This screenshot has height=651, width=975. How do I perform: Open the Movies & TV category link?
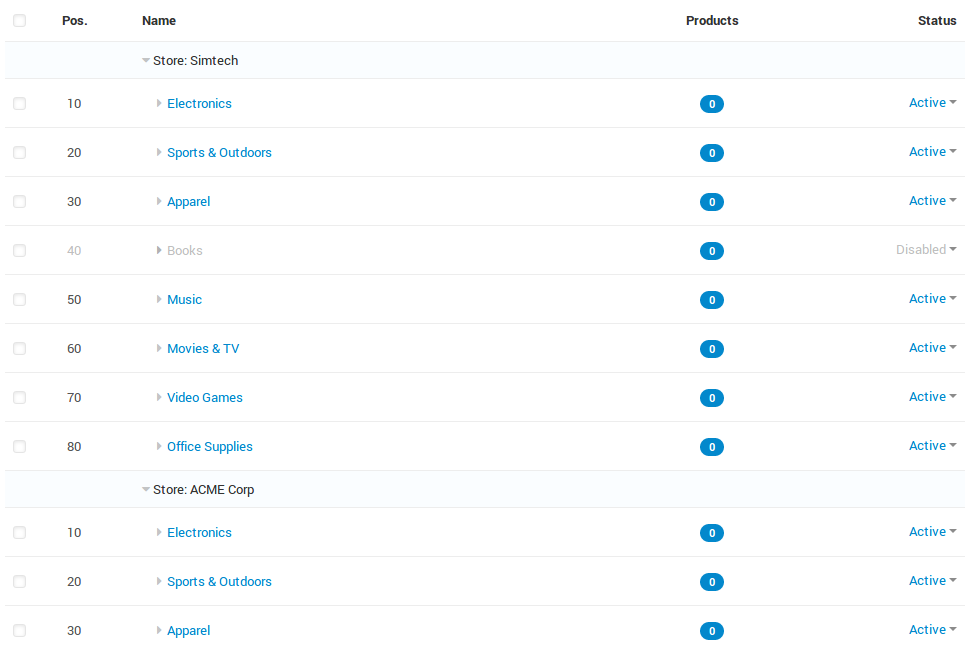(x=203, y=348)
